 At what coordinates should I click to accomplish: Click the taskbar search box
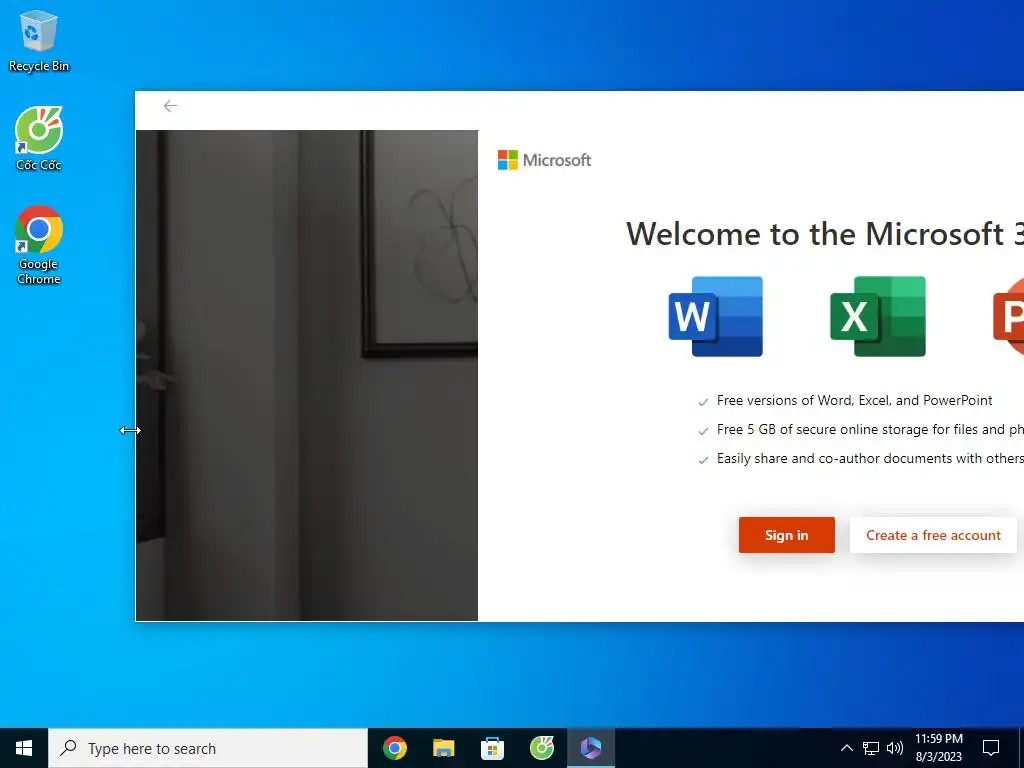(x=208, y=748)
